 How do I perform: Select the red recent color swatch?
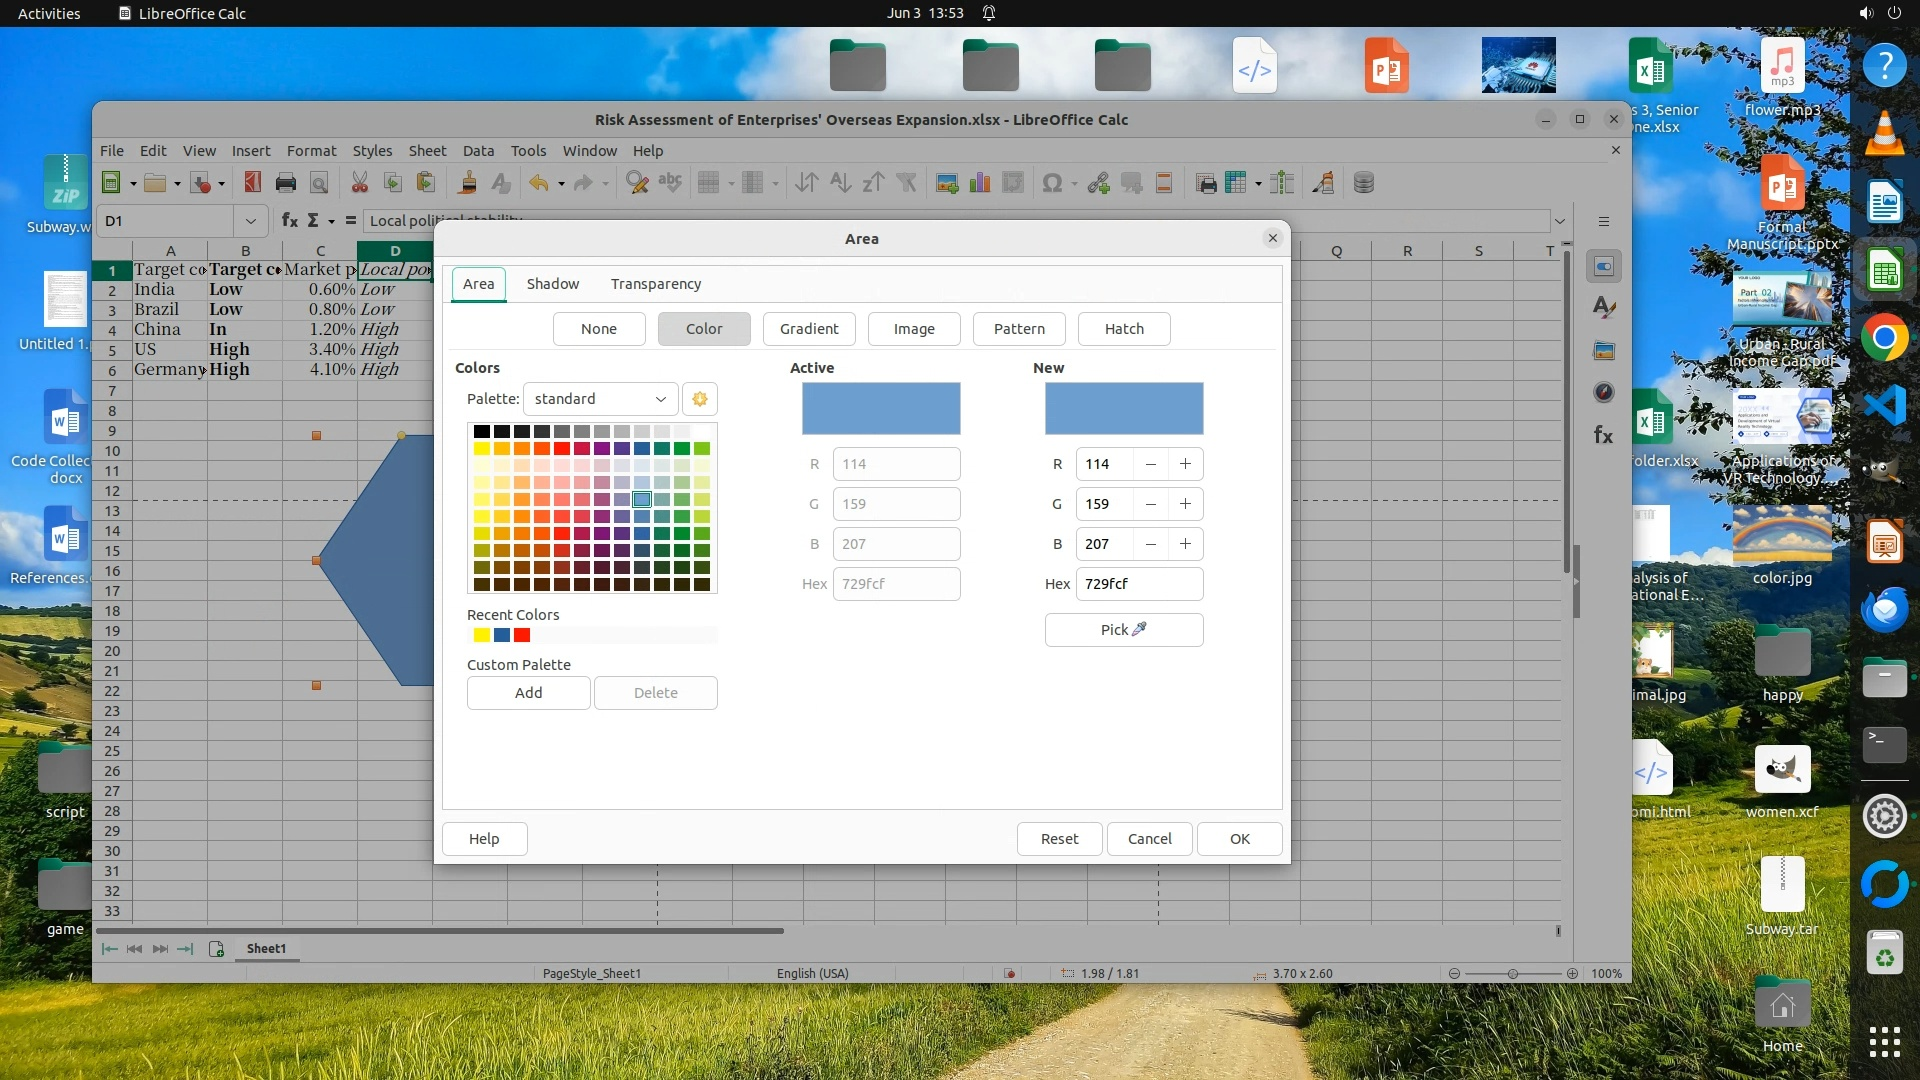pyautogui.click(x=522, y=636)
